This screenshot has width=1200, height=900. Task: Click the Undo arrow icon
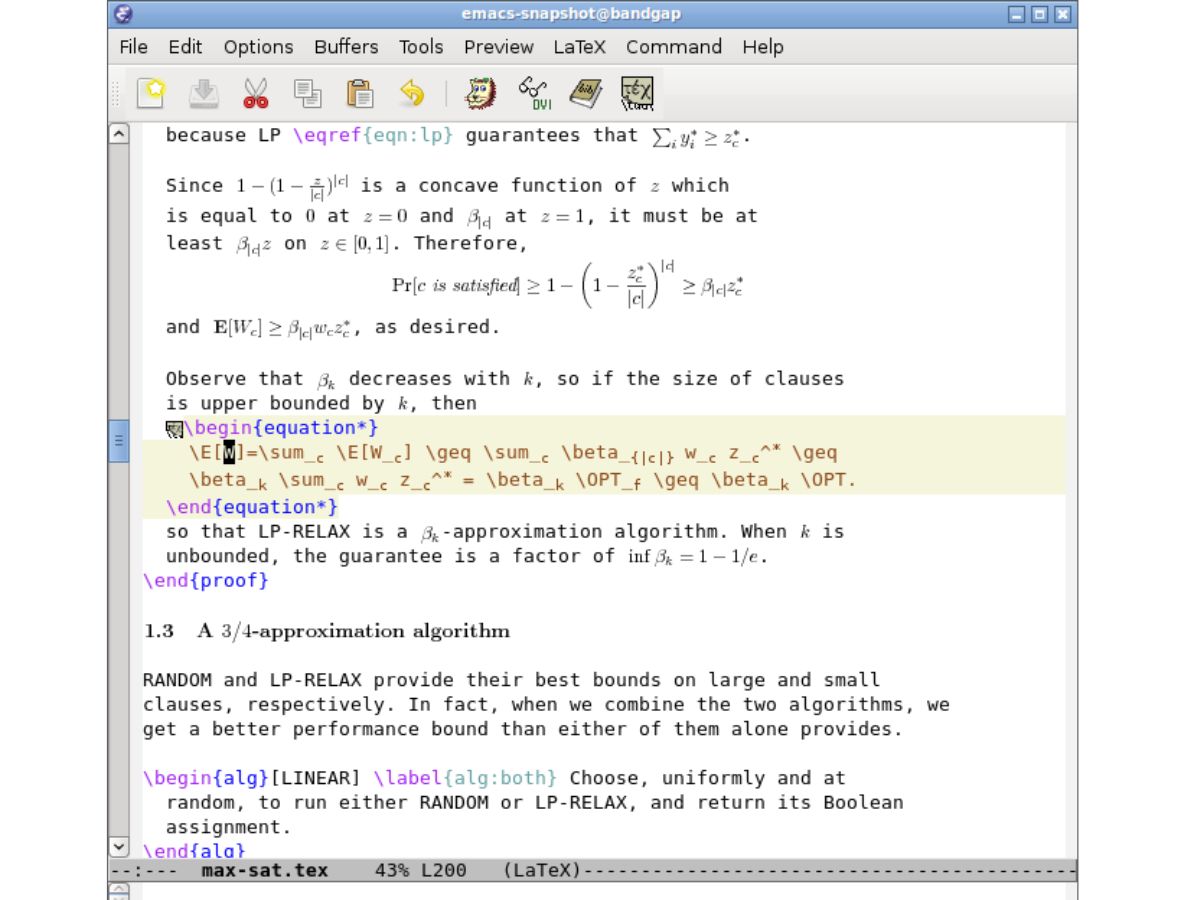[411, 93]
